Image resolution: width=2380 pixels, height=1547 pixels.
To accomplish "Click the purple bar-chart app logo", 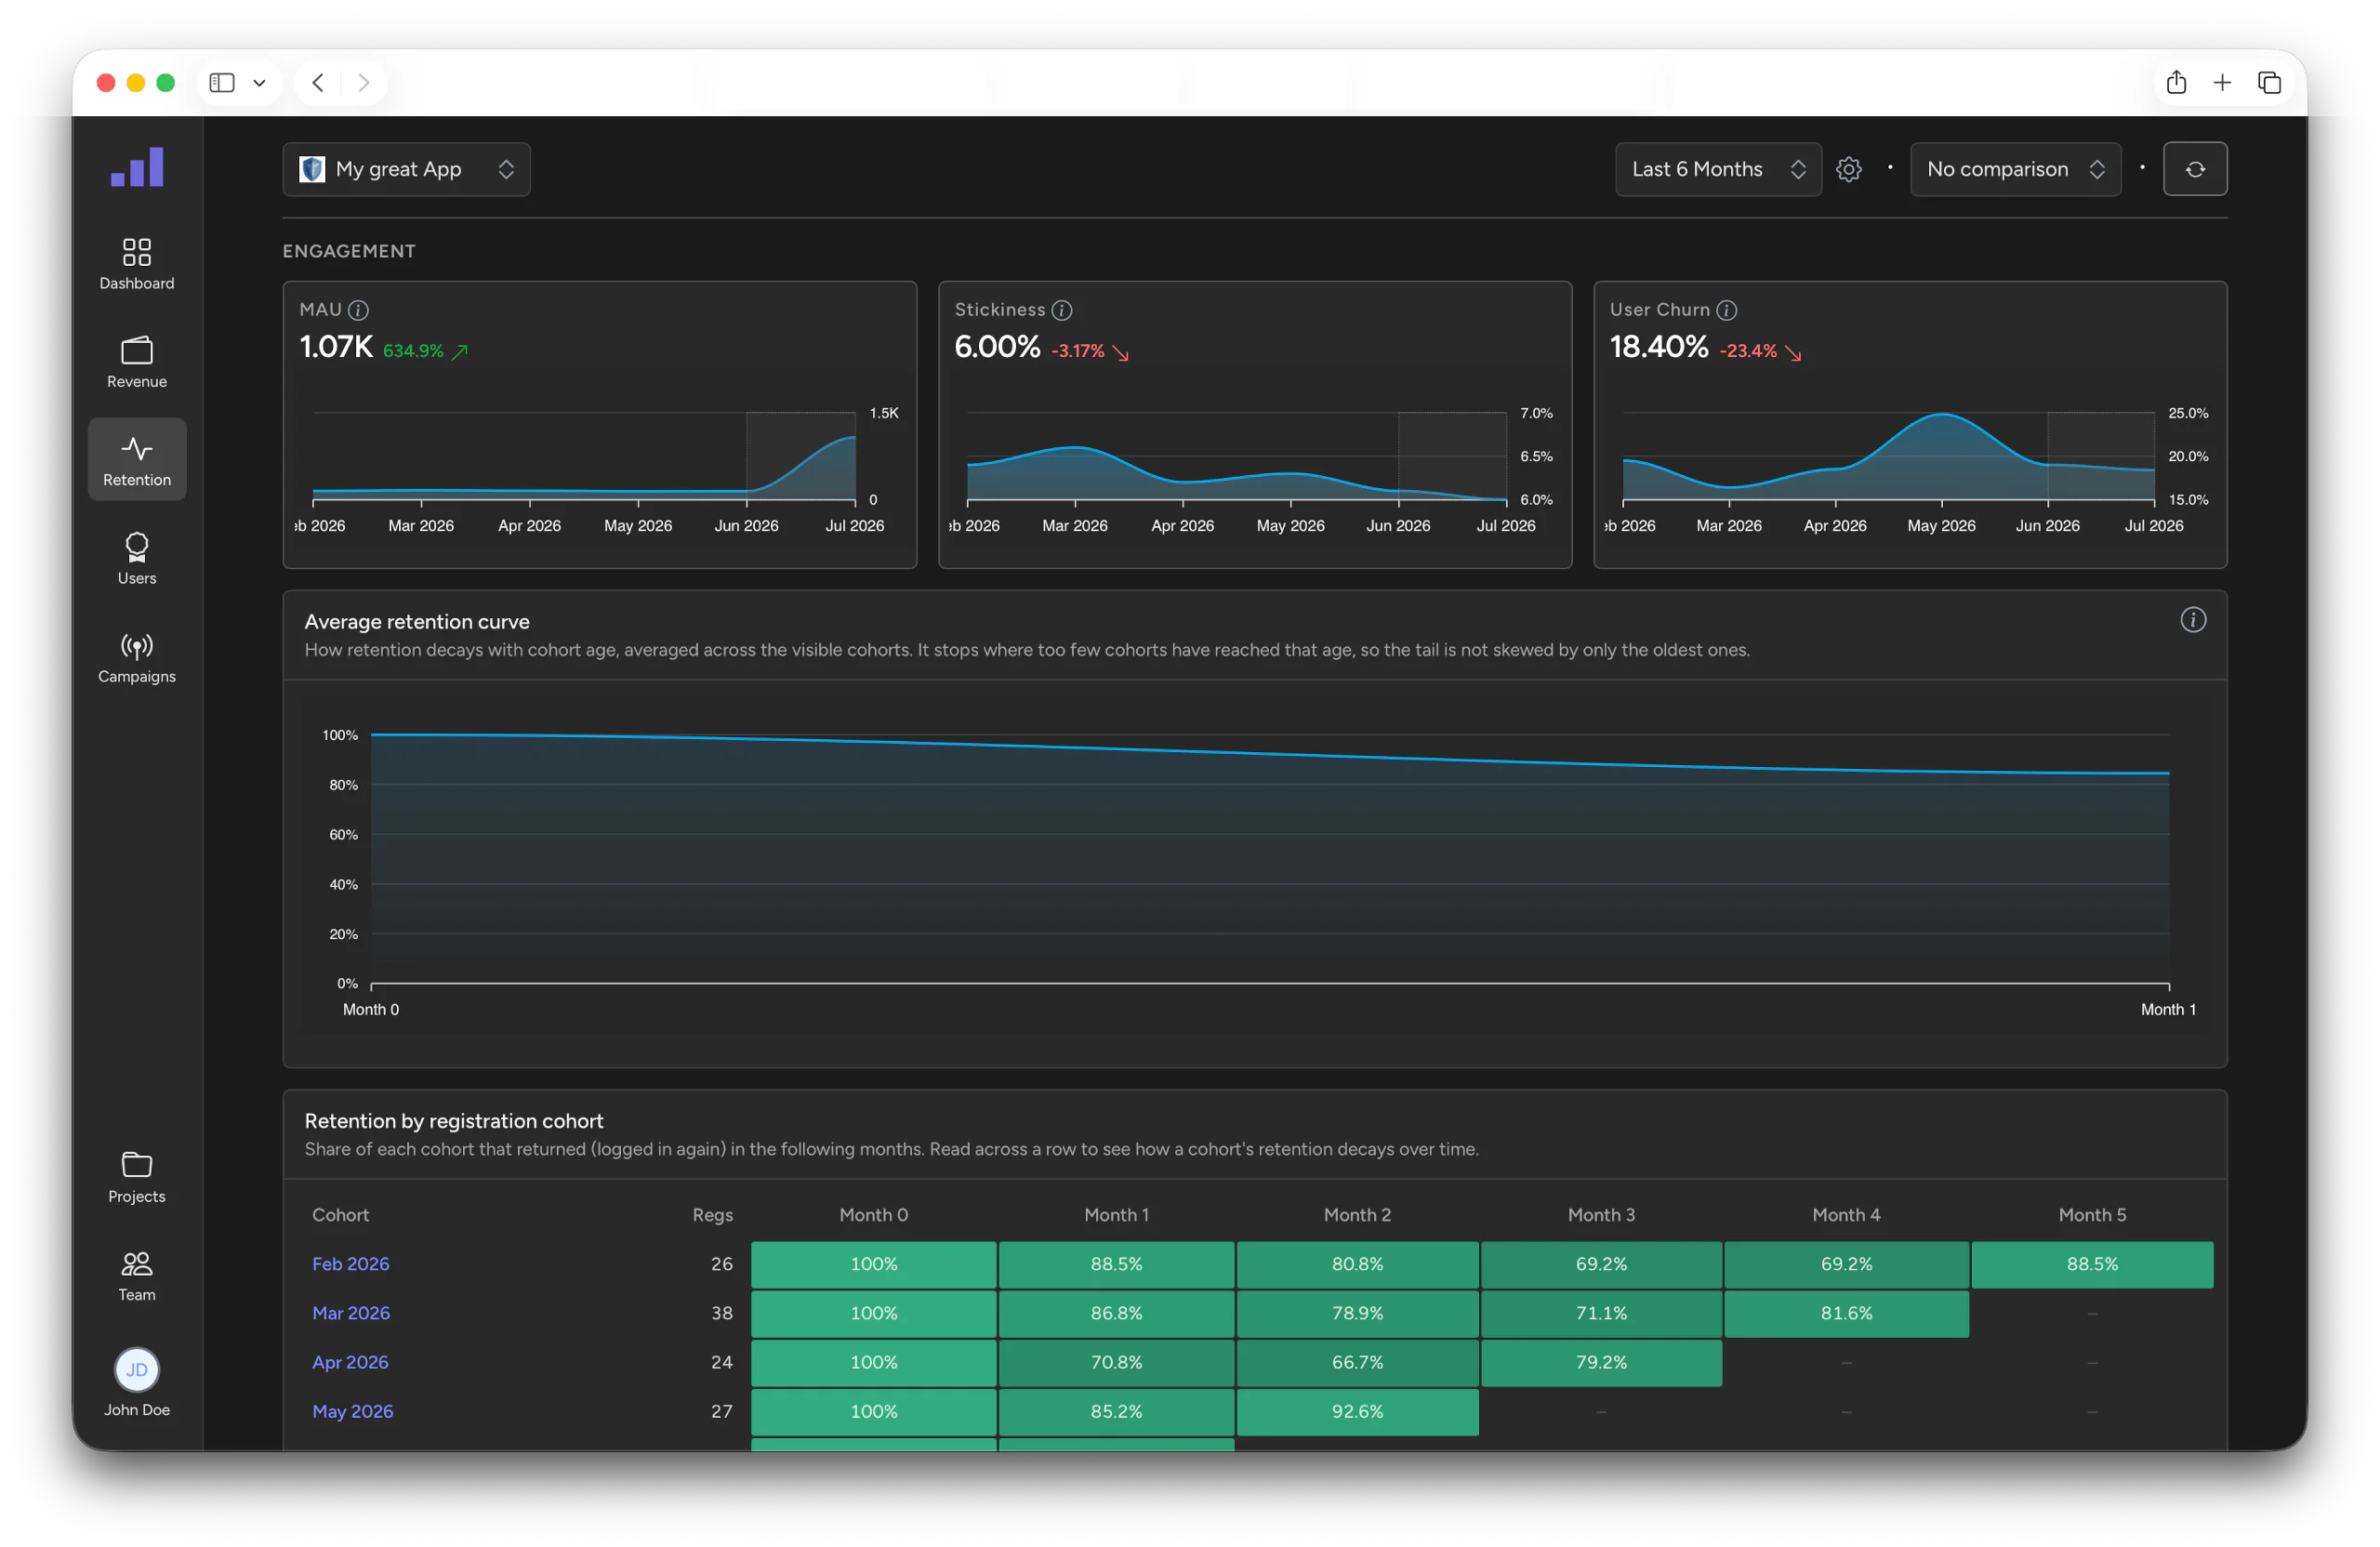I will click(x=137, y=167).
